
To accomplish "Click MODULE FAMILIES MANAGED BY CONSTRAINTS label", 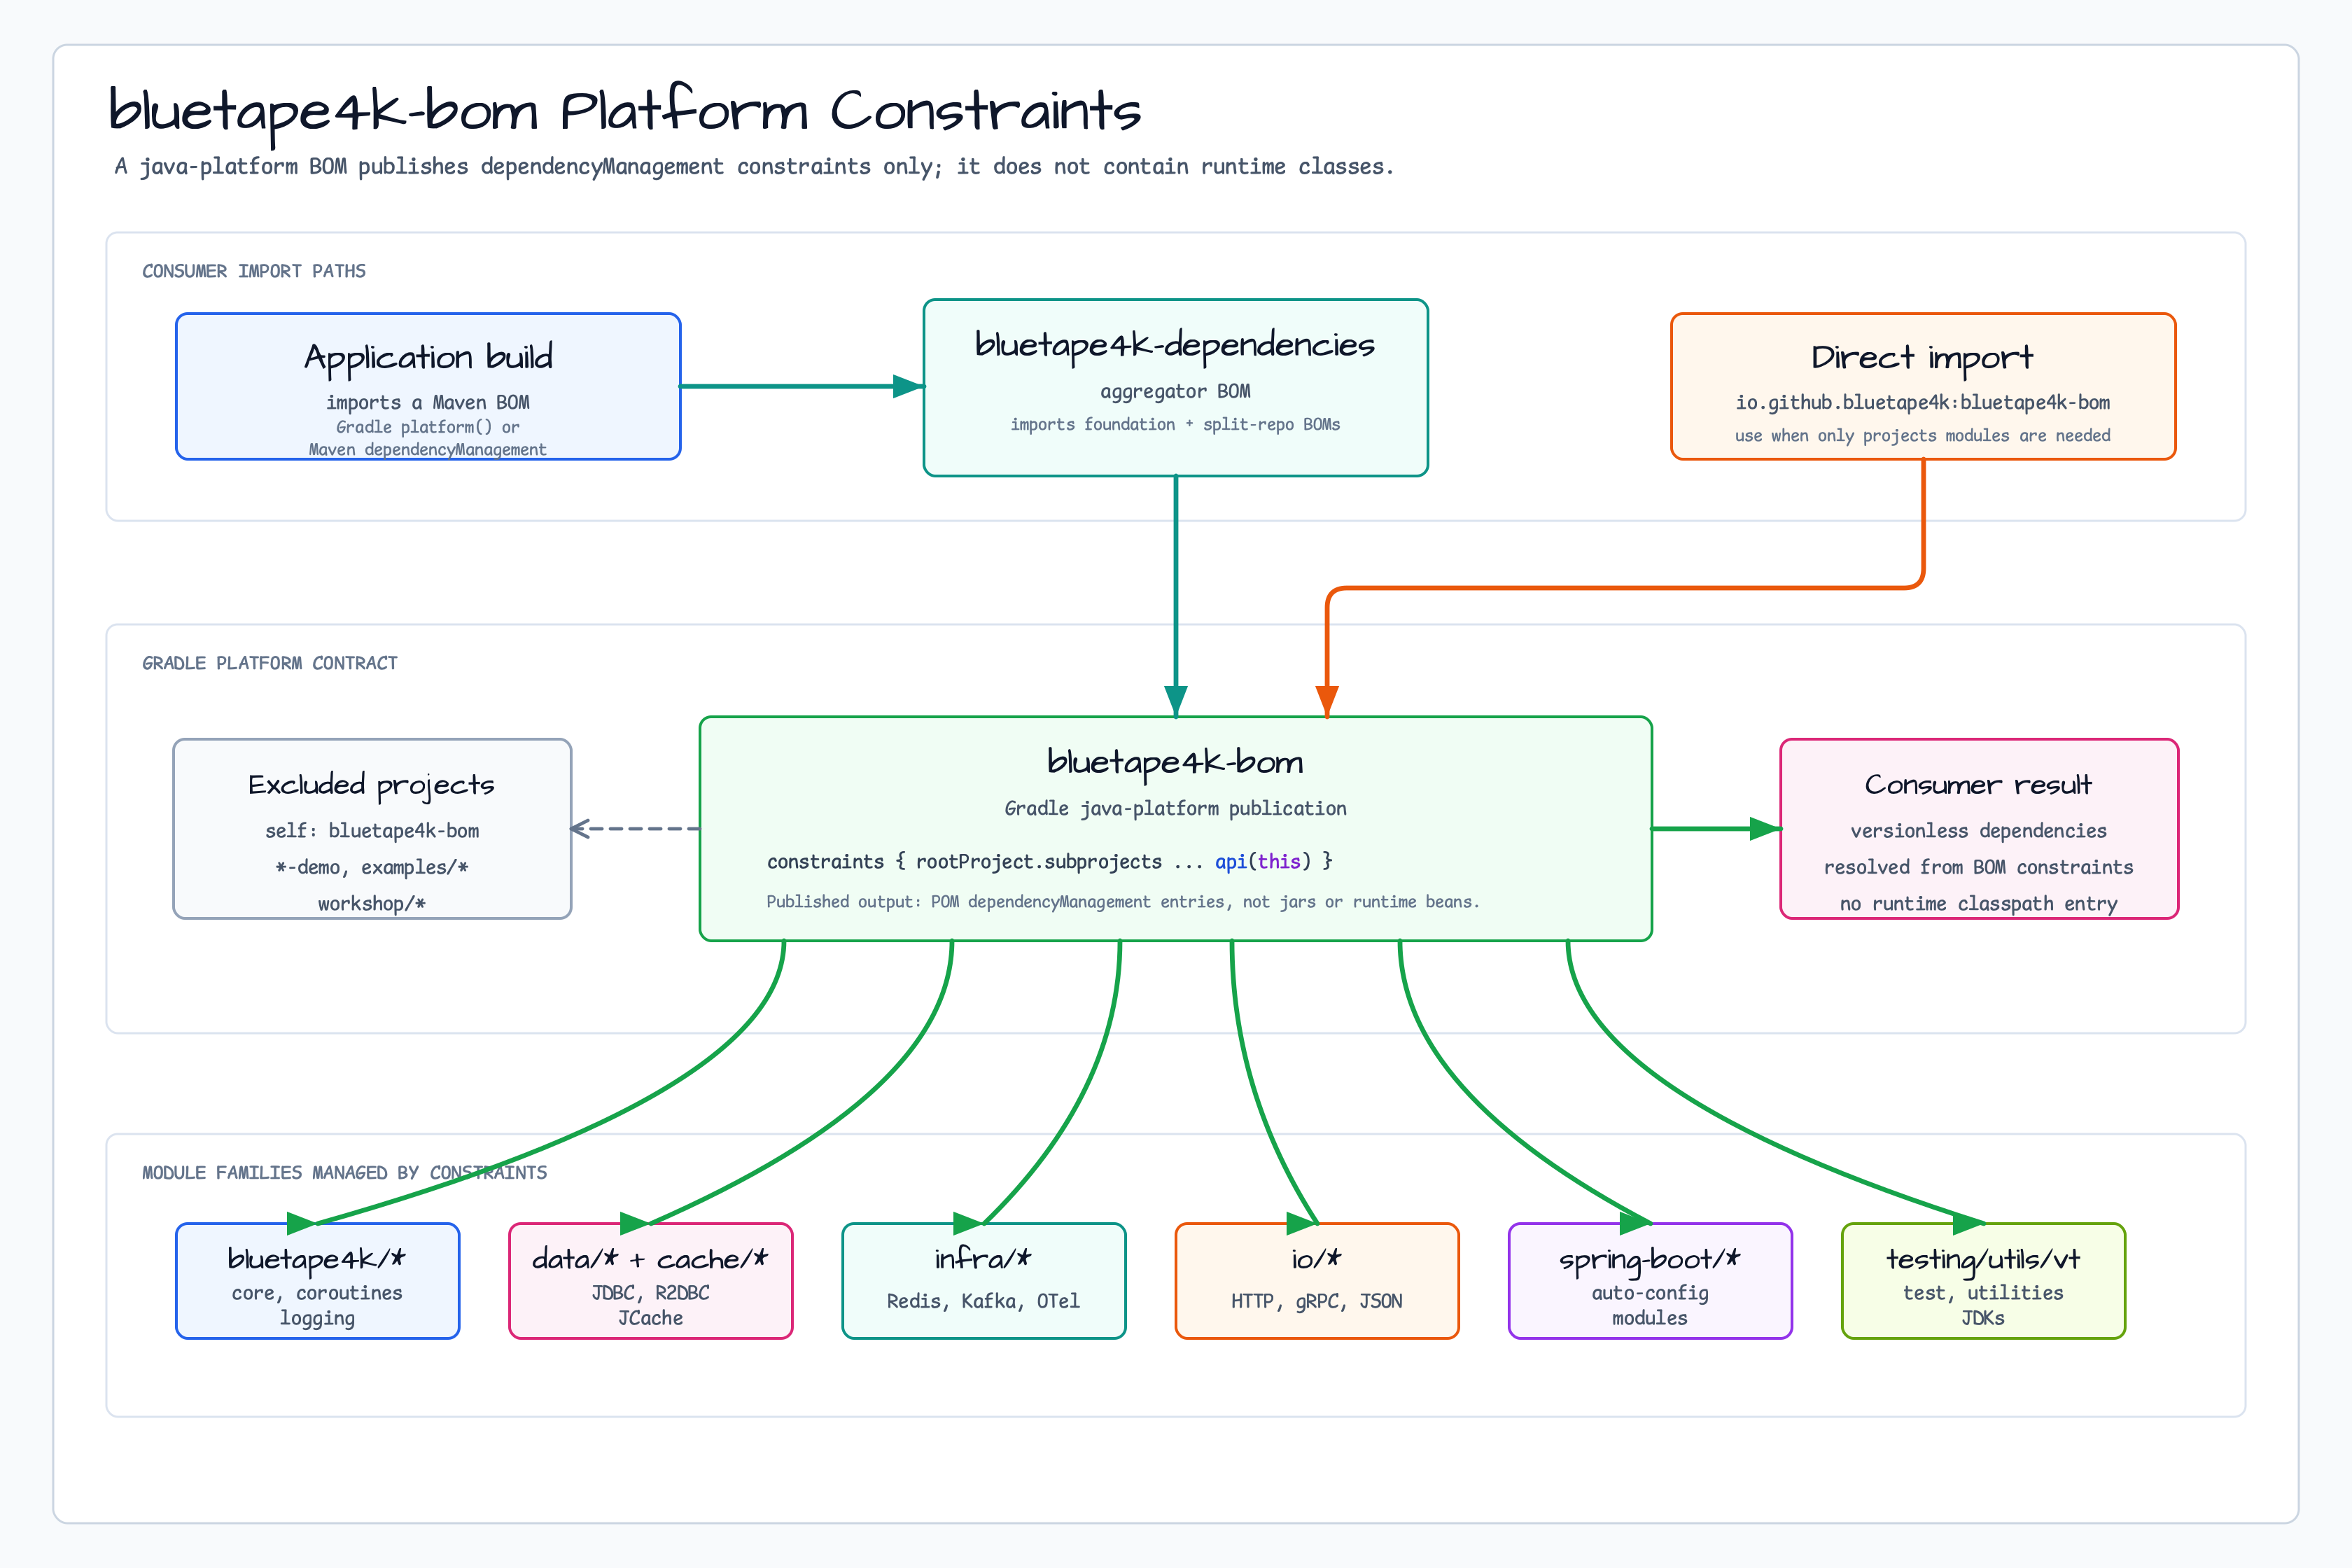I will 344,1172.
